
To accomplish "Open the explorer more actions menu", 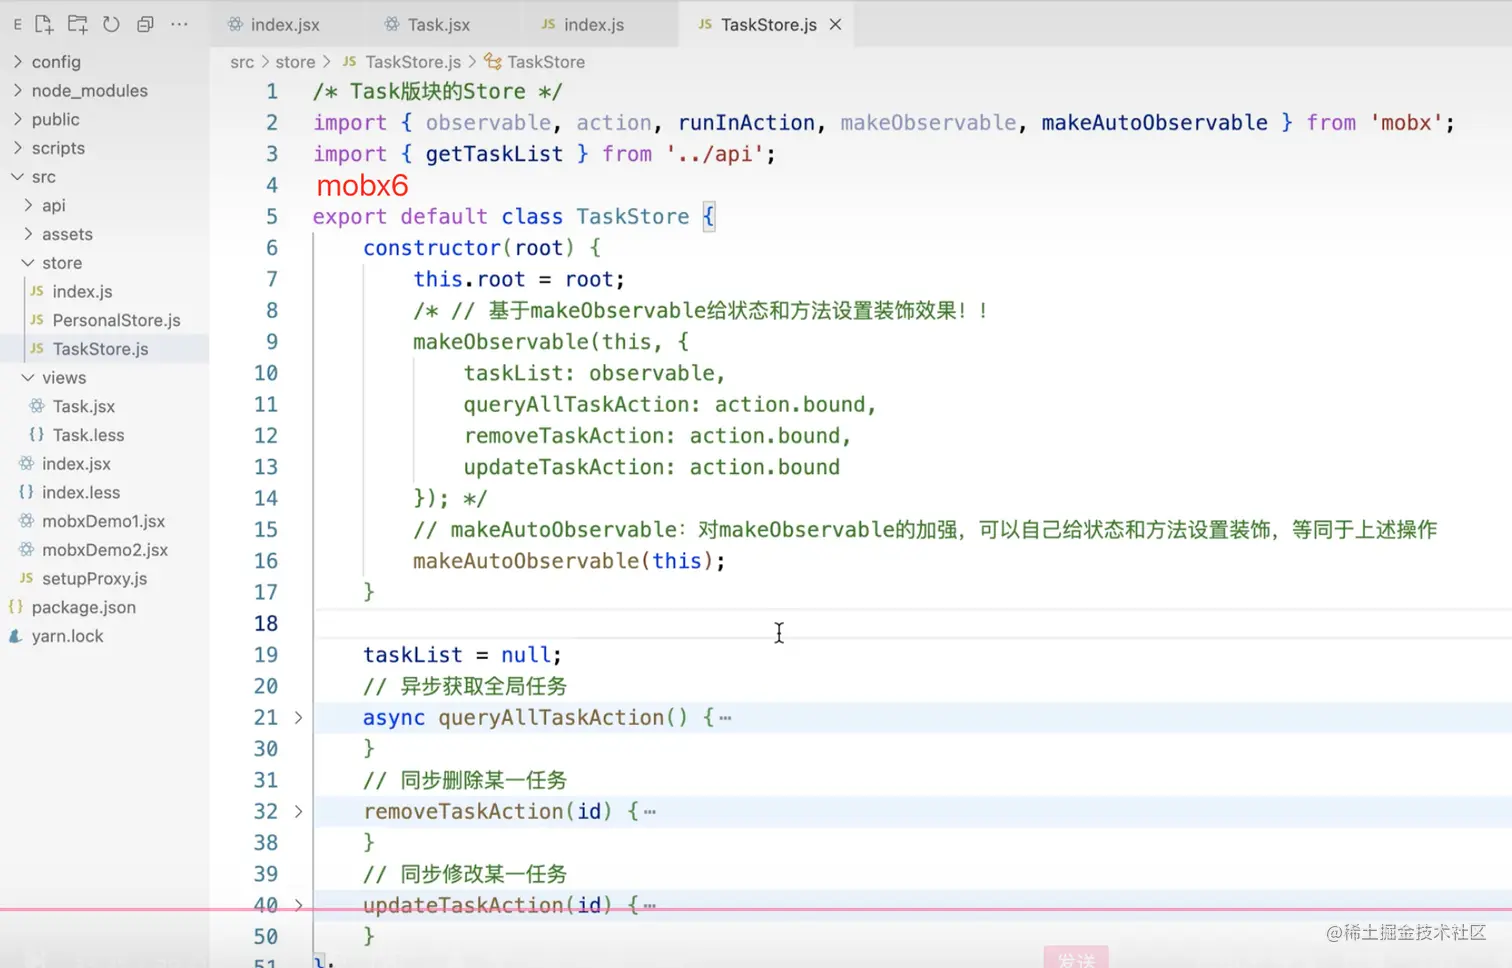I will tap(179, 24).
